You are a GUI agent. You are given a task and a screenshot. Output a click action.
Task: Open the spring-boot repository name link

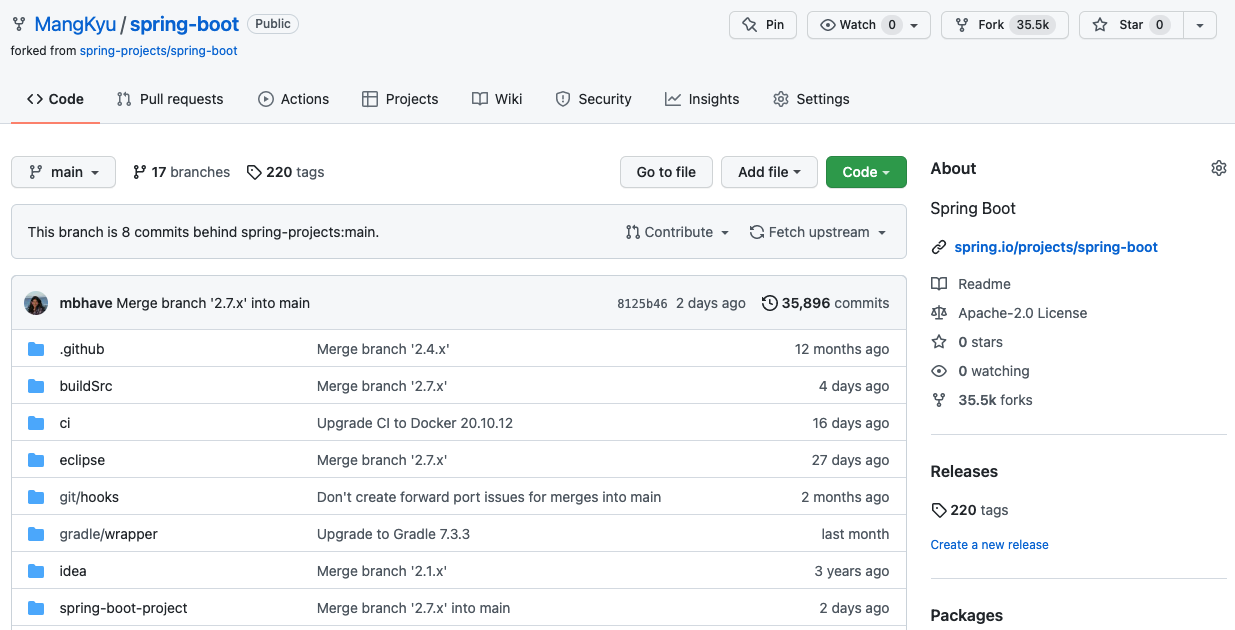coord(185,24)
